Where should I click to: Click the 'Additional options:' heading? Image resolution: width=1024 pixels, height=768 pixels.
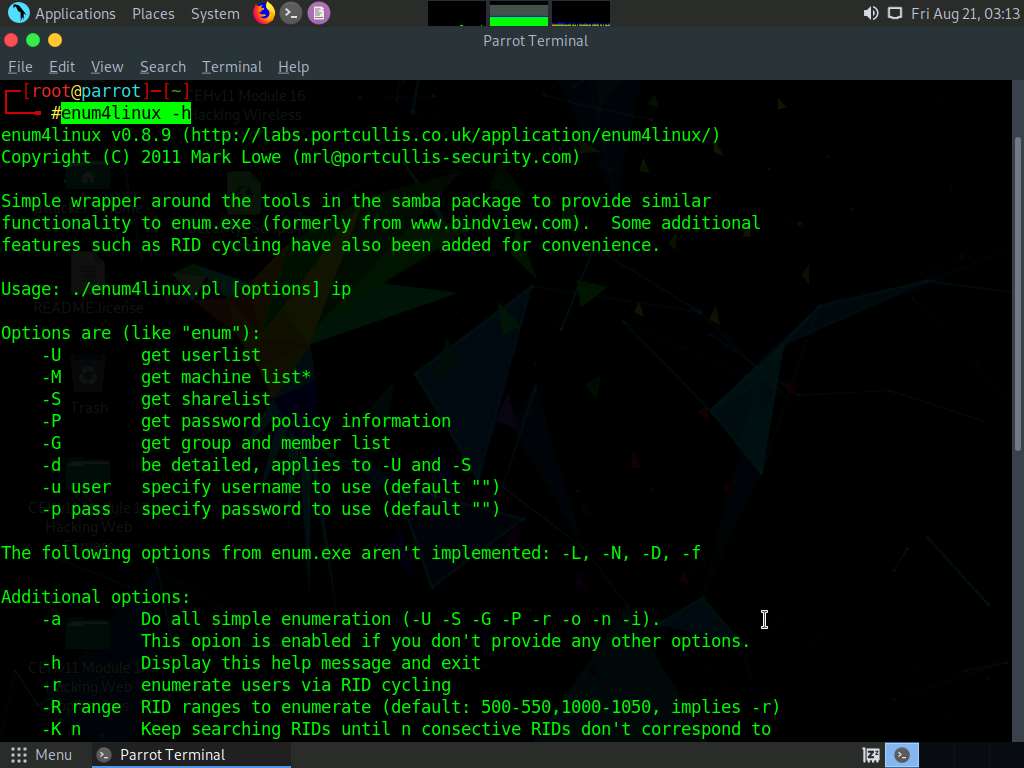(x=95, y=597)
